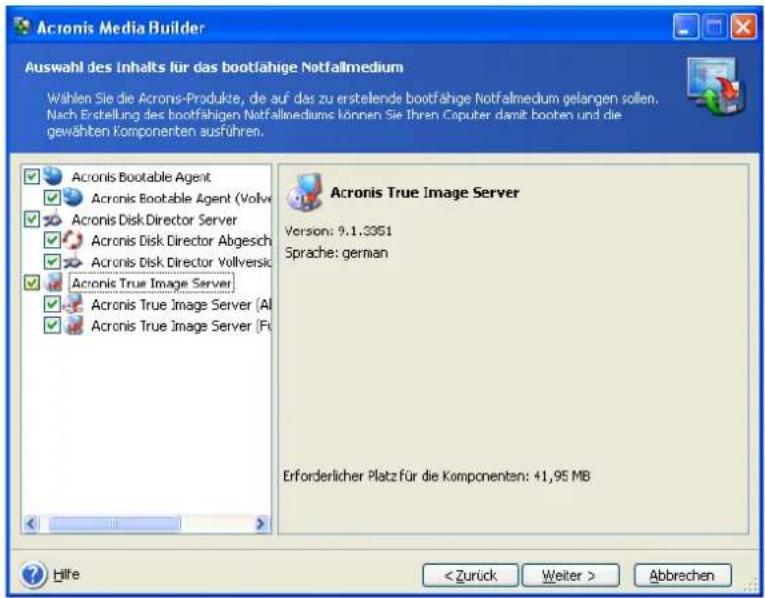Uncheck the Disk Director Vollversion checkbox
Screen dimensions: 765x598
point(52,262)
